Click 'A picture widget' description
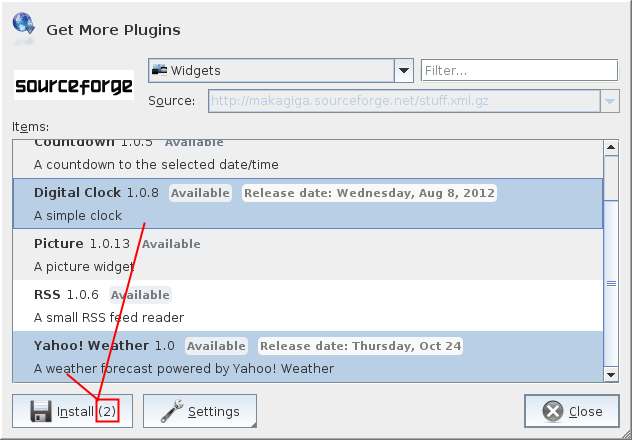Viewport: 632px width, 440px height. pyautogui.click(x=84, y=267)
